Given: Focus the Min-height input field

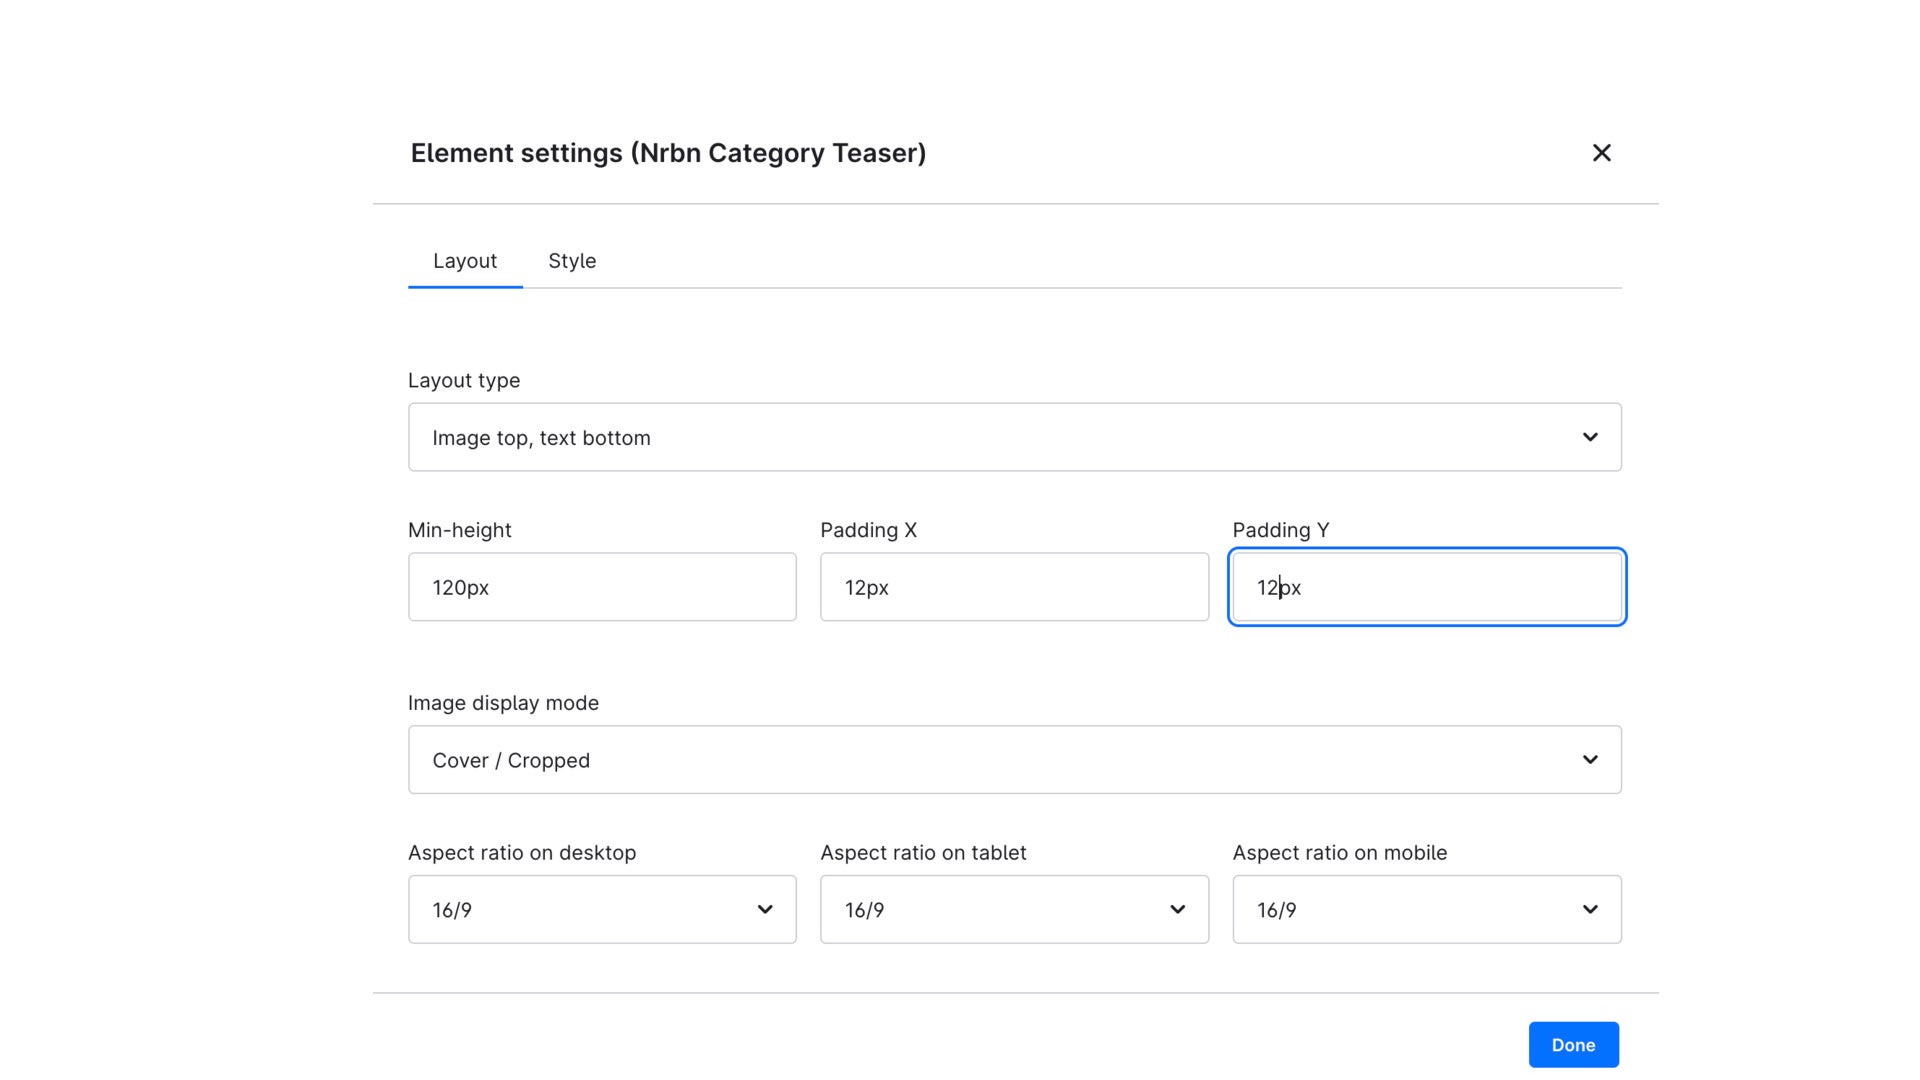Looking at the screenshot, I should tap(602, 587).
